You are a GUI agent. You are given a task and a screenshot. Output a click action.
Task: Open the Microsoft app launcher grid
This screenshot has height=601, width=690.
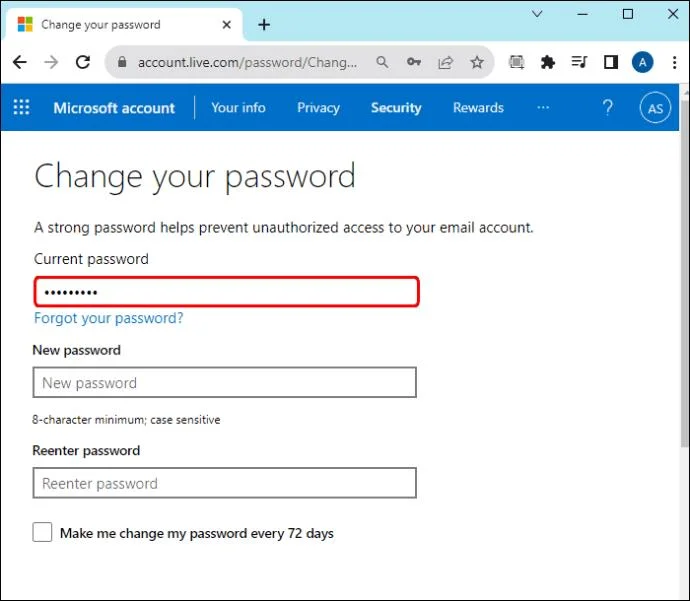pyautogui.click(x=21, y=107)
